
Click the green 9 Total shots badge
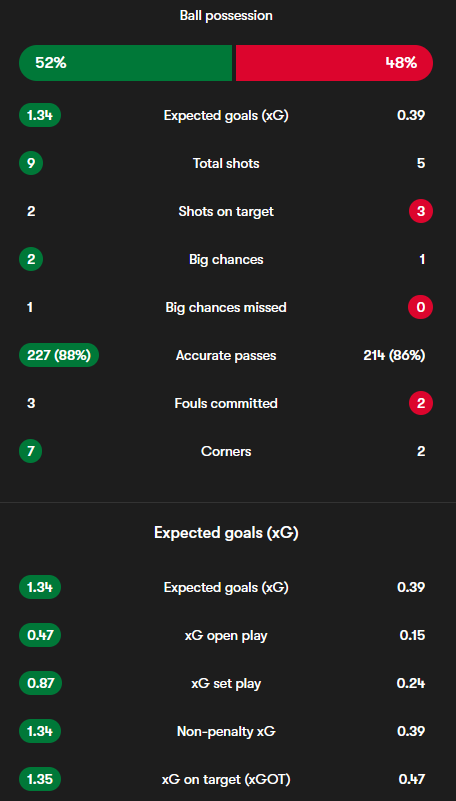31,163
